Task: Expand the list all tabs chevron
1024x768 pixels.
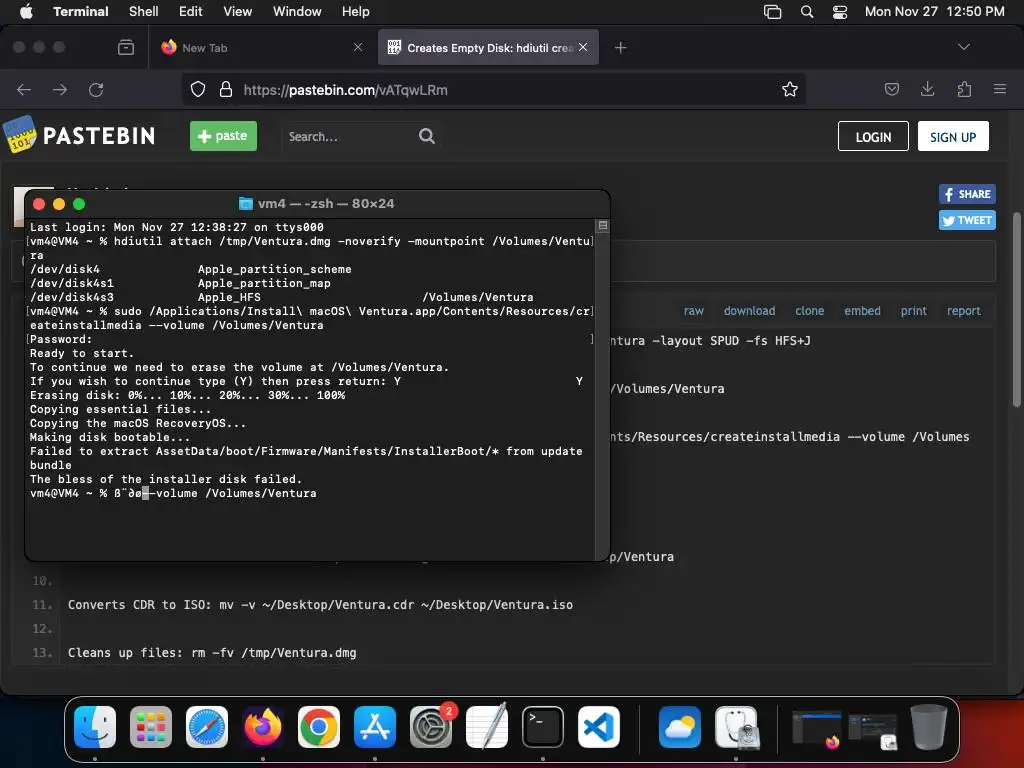Action: pos(963,47)
